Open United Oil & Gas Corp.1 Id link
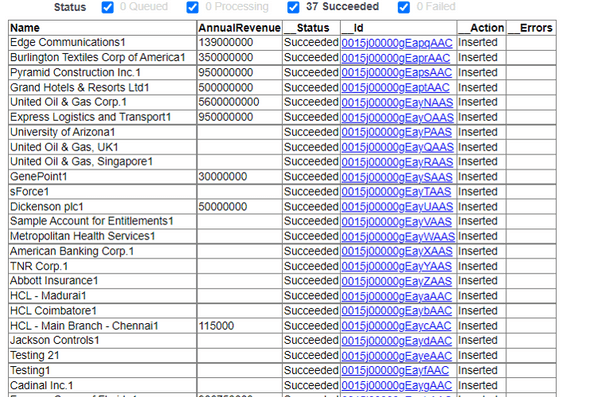 pos(397,102)
